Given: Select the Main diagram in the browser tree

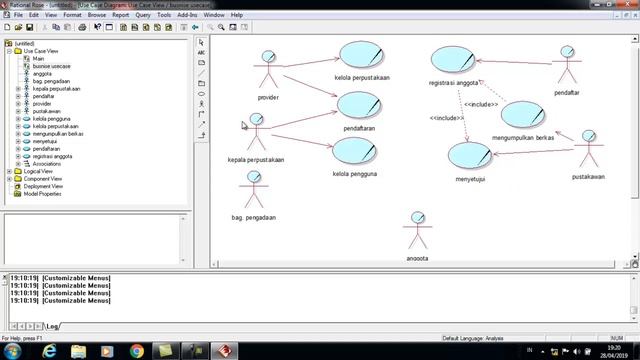Looking at the screenshot, I should (38, 59).
